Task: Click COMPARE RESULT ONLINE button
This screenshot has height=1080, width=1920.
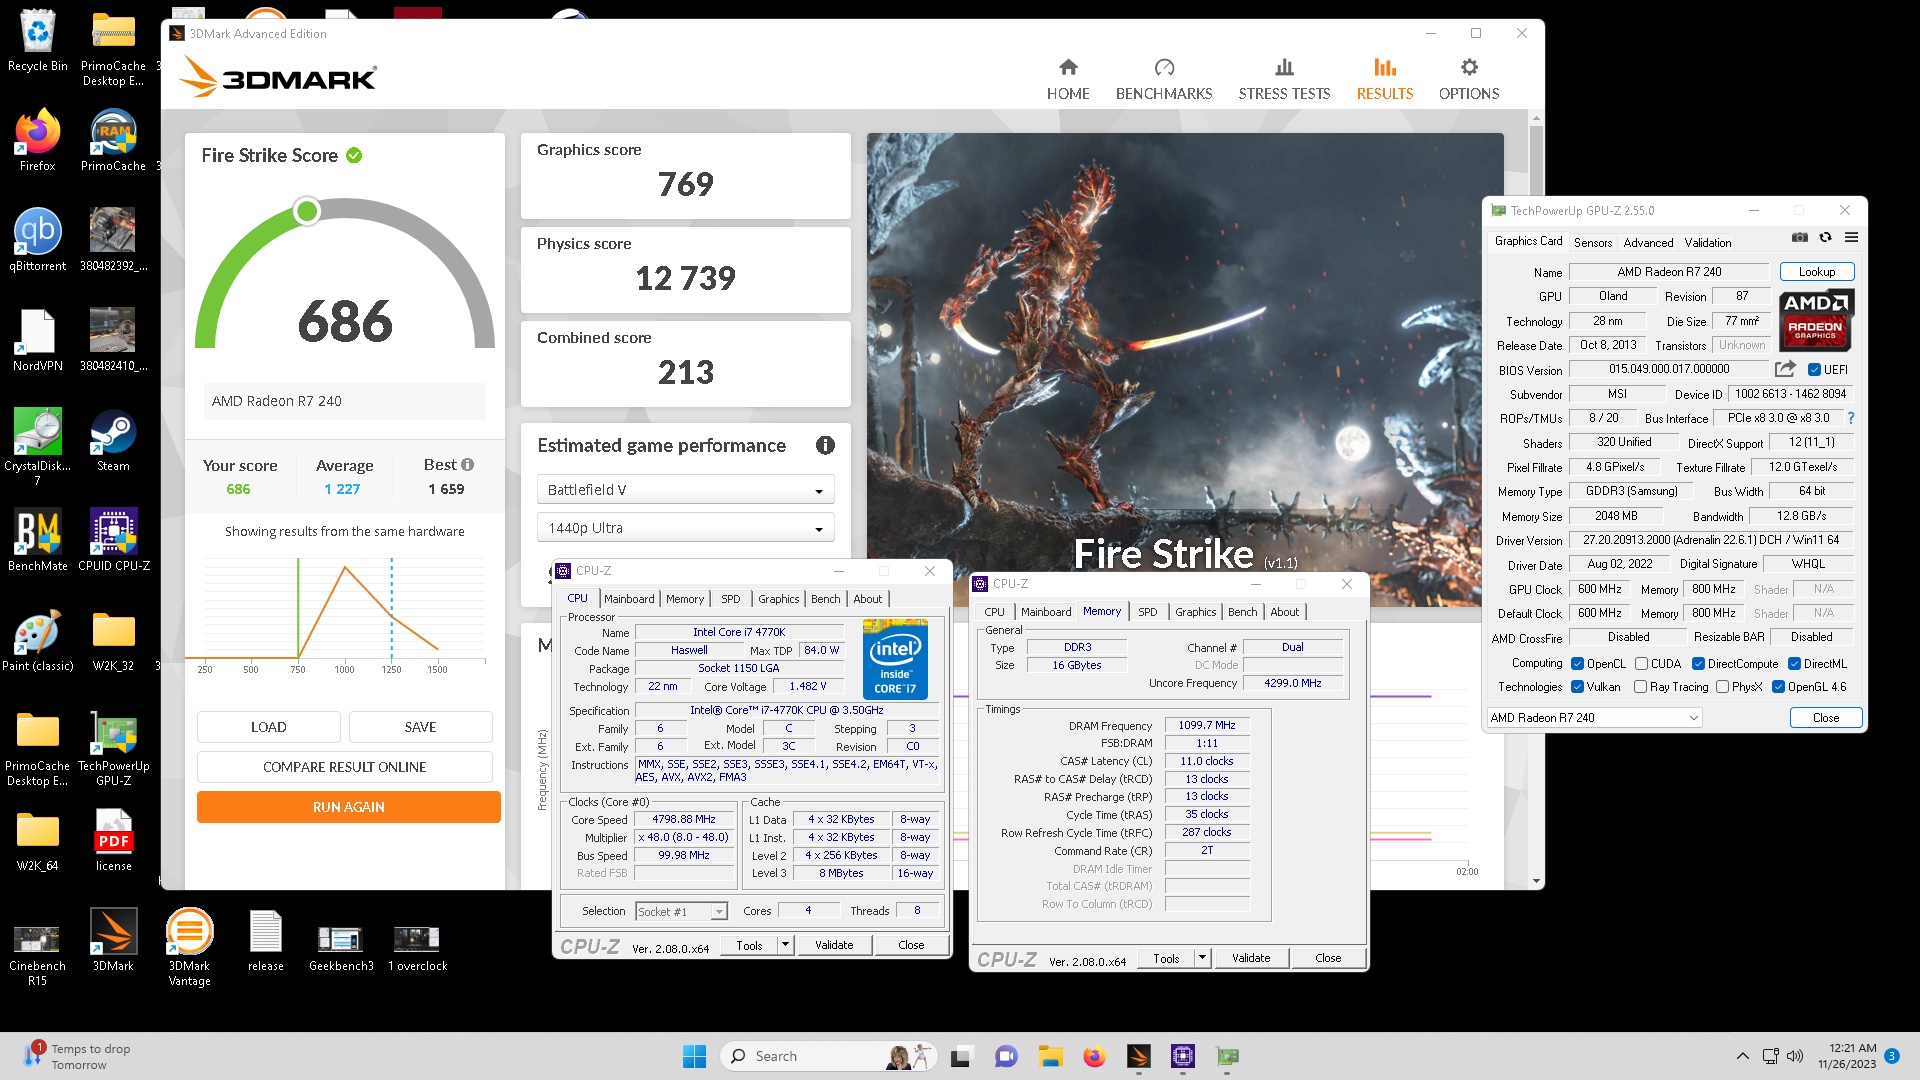Action: click(344, 767)
